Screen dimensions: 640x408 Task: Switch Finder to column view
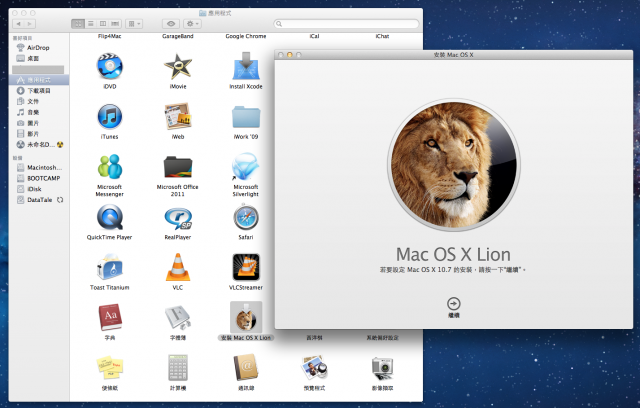pos(103,24)
